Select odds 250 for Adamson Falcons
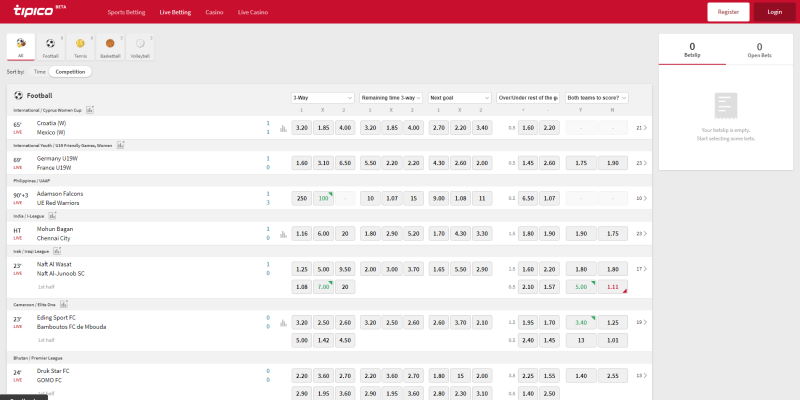This screenshot has height=400, width=800. 302,198
